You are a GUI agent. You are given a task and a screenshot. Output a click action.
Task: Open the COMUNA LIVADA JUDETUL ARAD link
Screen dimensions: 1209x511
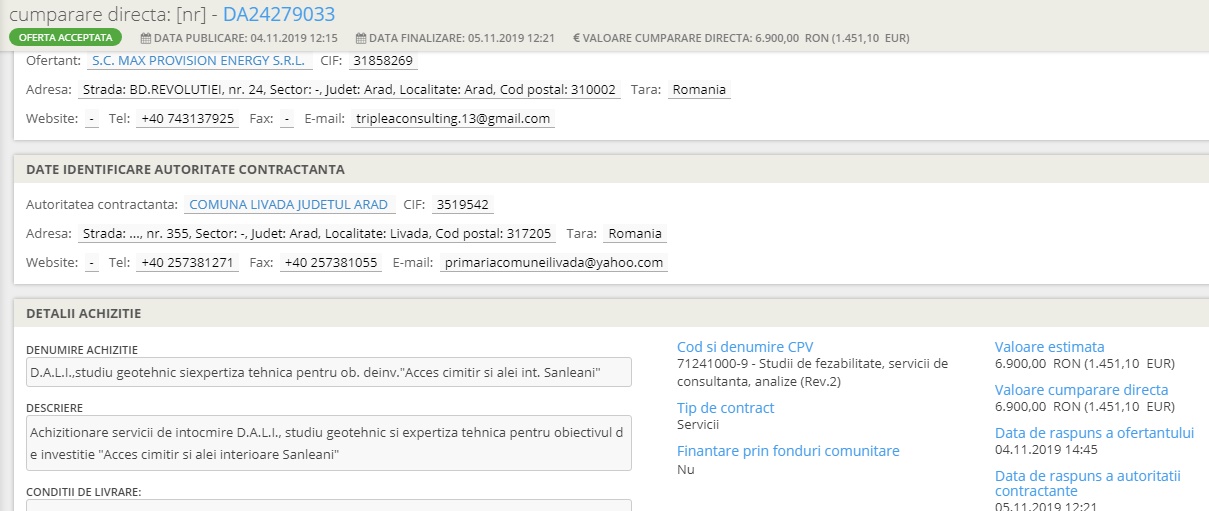288,205
